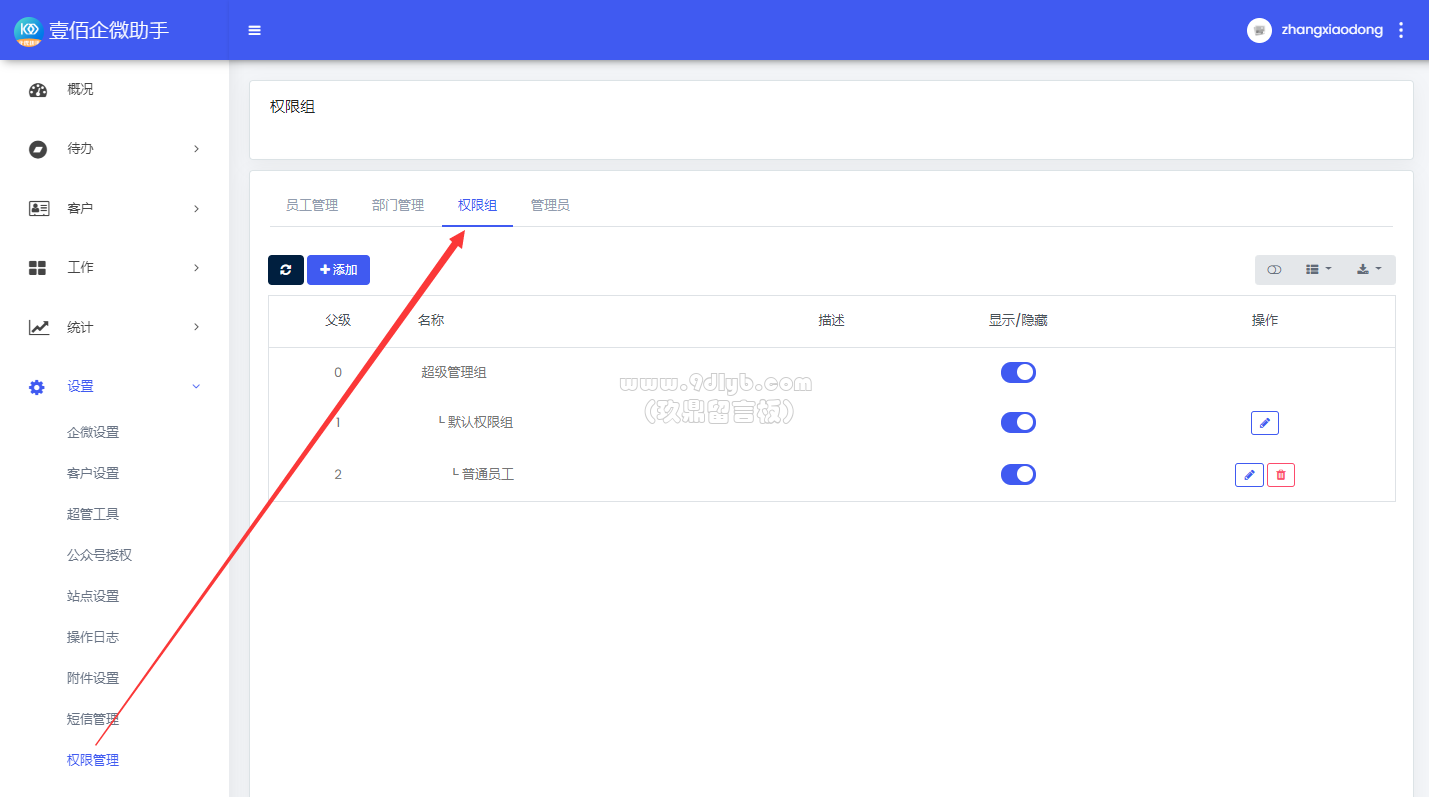Click the 待办 compass icon
This screenshot has height=797, width=1429.
(x=38, y=149)
